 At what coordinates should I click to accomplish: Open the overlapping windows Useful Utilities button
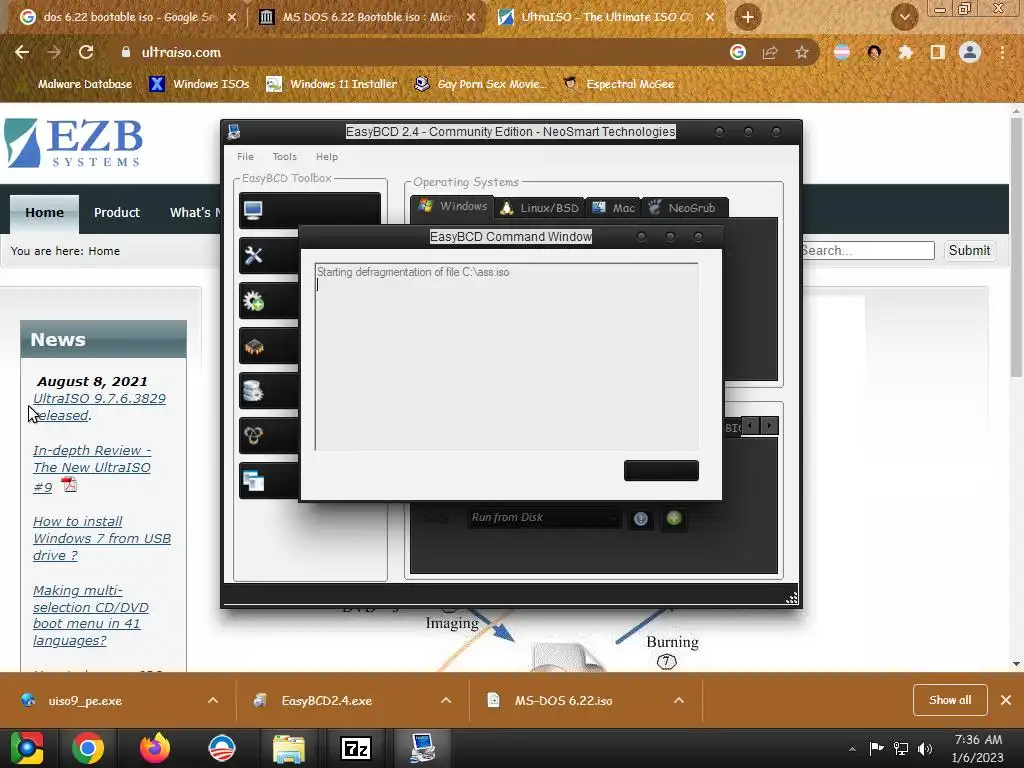point(269,481)
